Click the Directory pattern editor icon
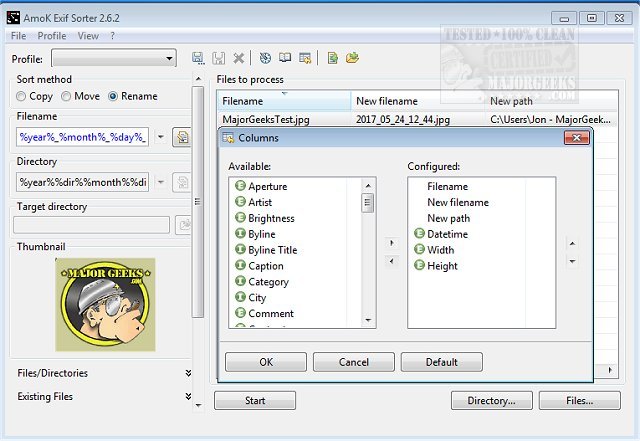 pyautogui.click(x=182, y=182)
